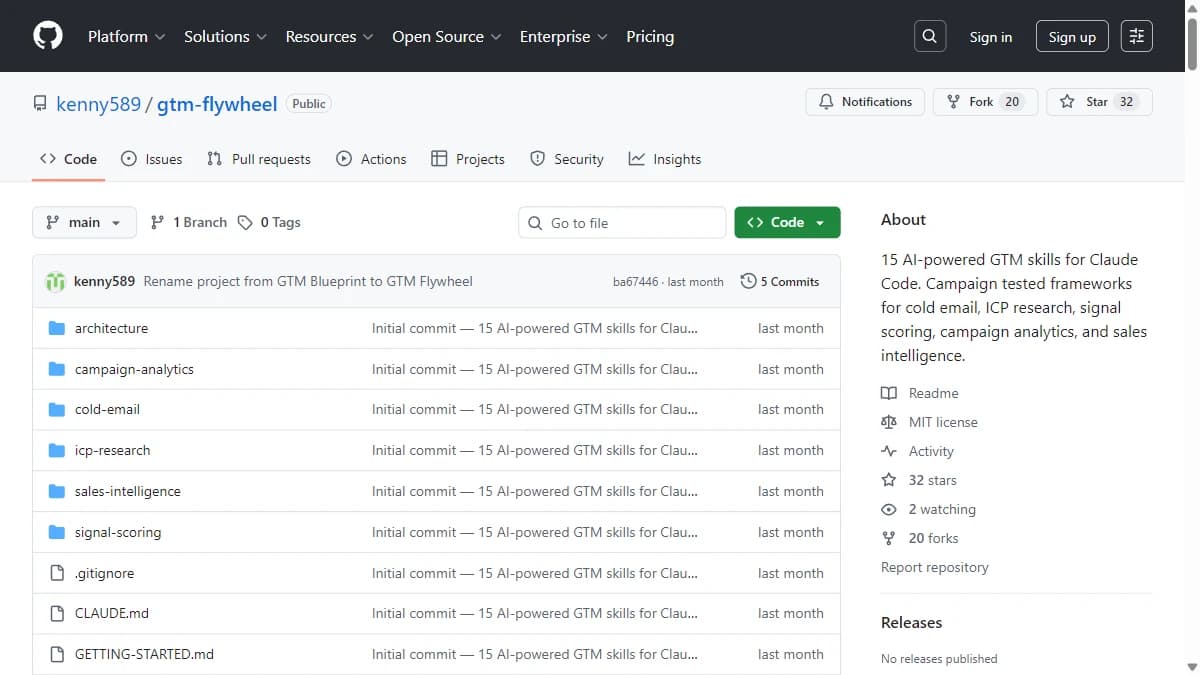Switch to the Insights tab
Image resolution: width=1200 pixels, height=675 pixels.
point(664,159)
